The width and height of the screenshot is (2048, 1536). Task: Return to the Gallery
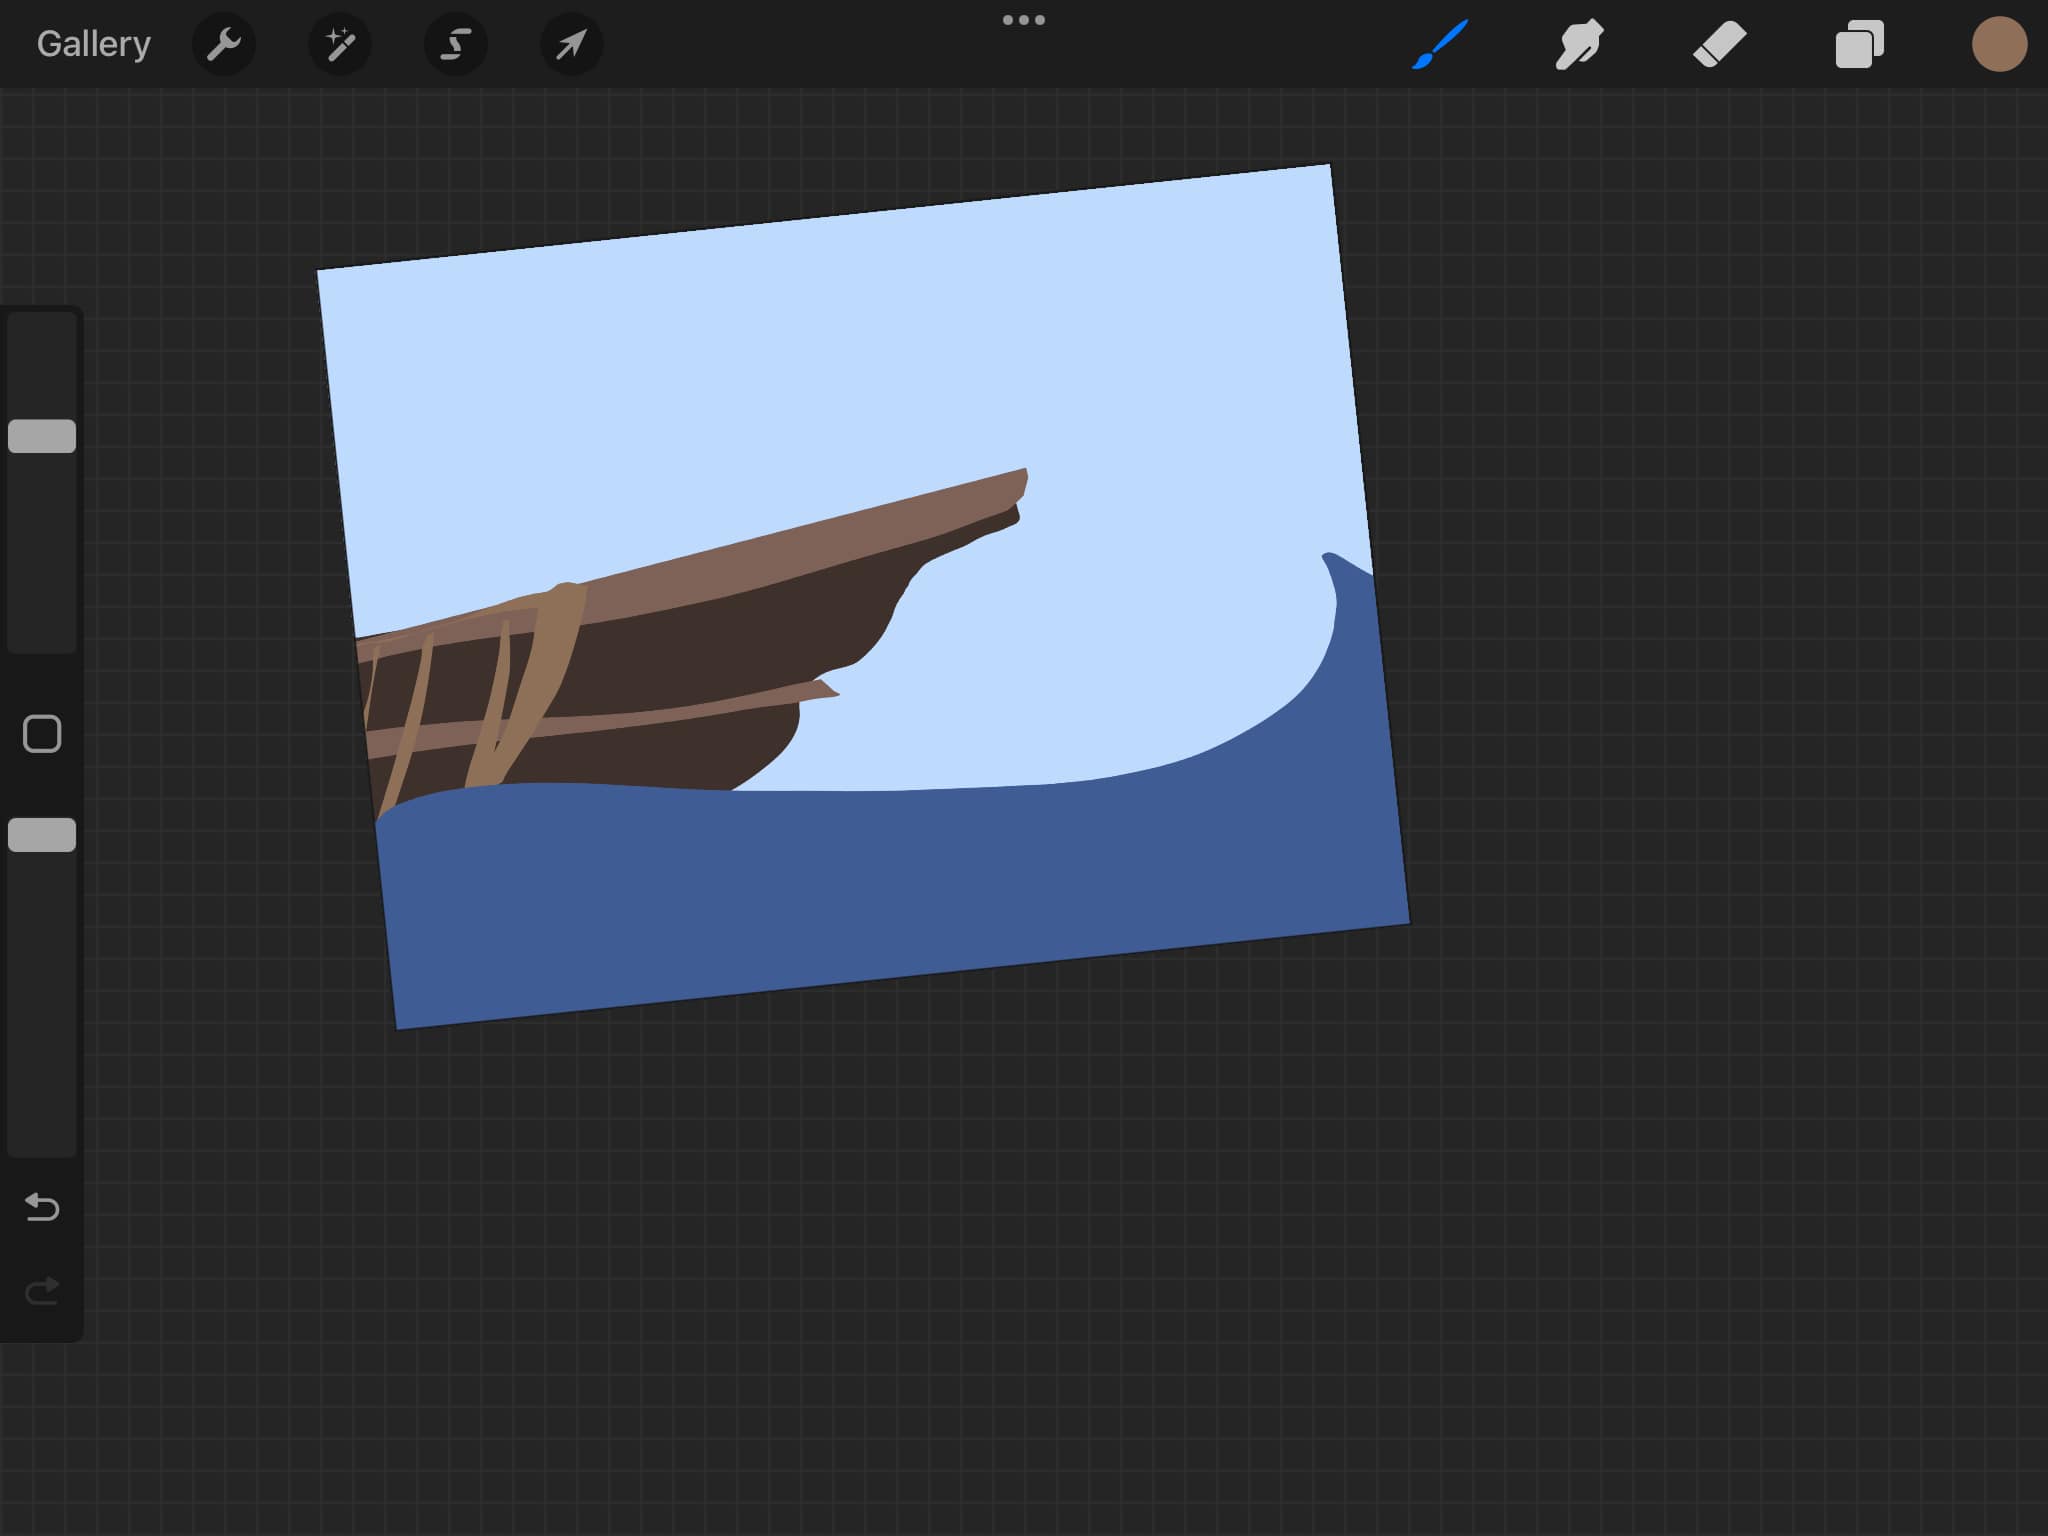pos(93,44)
